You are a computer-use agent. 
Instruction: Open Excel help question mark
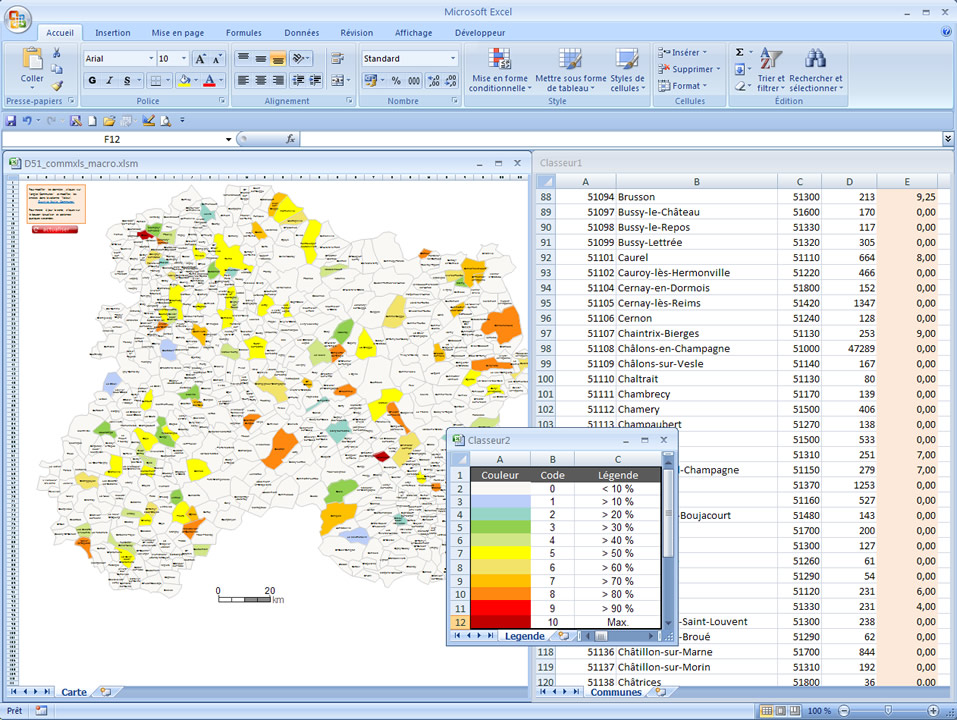pyautogui.click(x=947, y=32)
